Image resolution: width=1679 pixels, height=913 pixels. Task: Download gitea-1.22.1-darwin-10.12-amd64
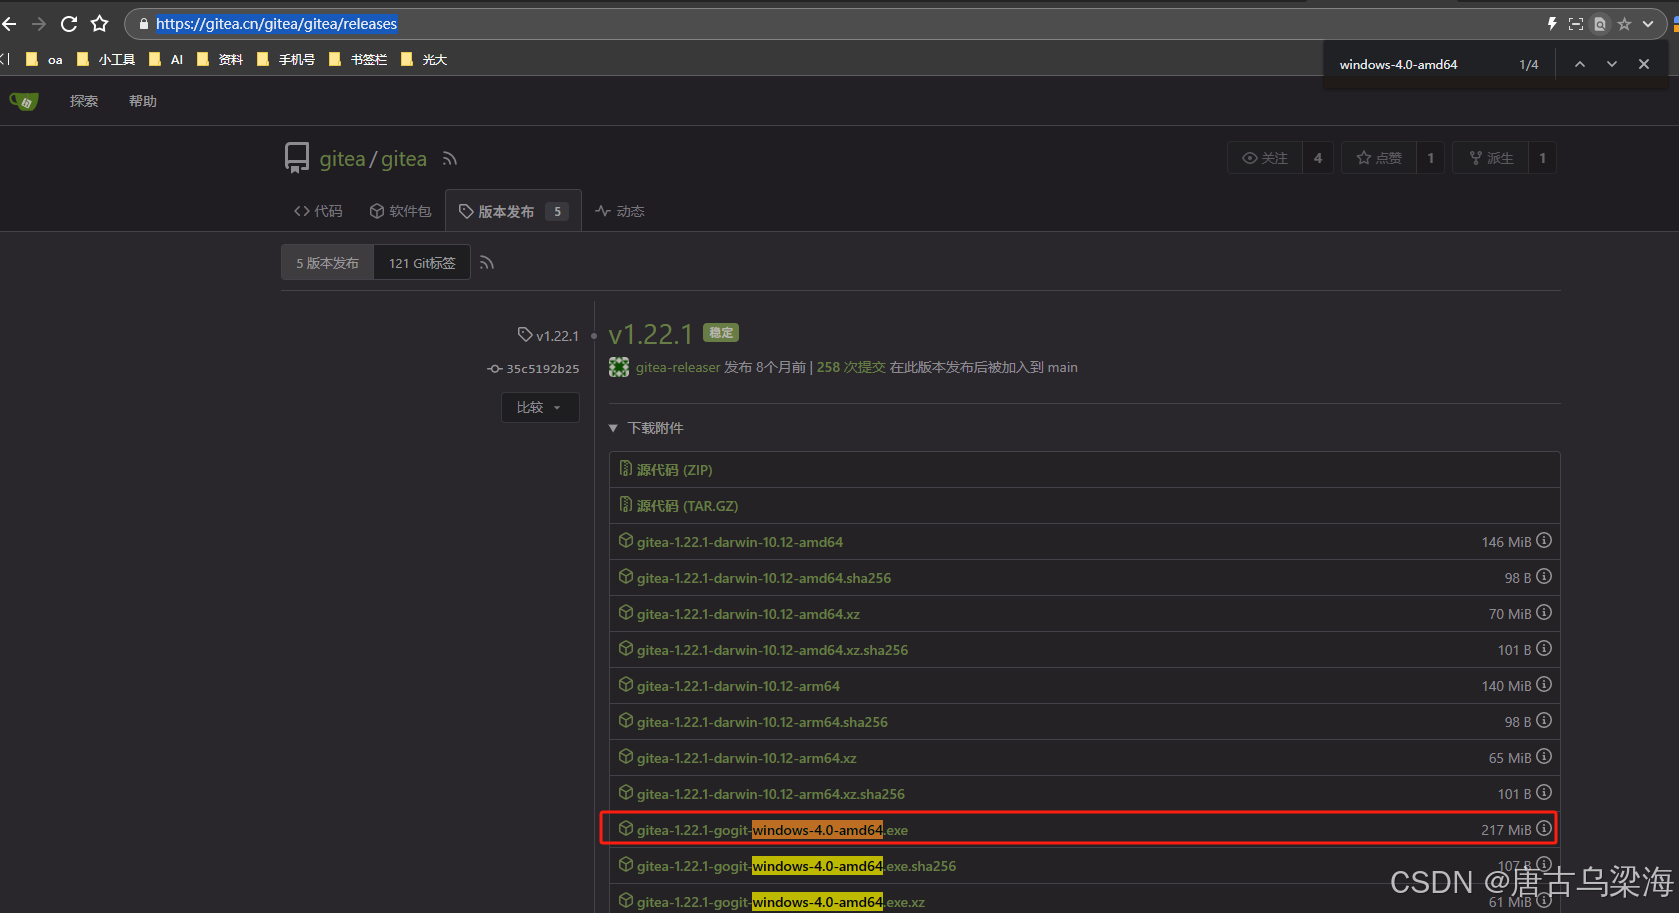(740, 542)
